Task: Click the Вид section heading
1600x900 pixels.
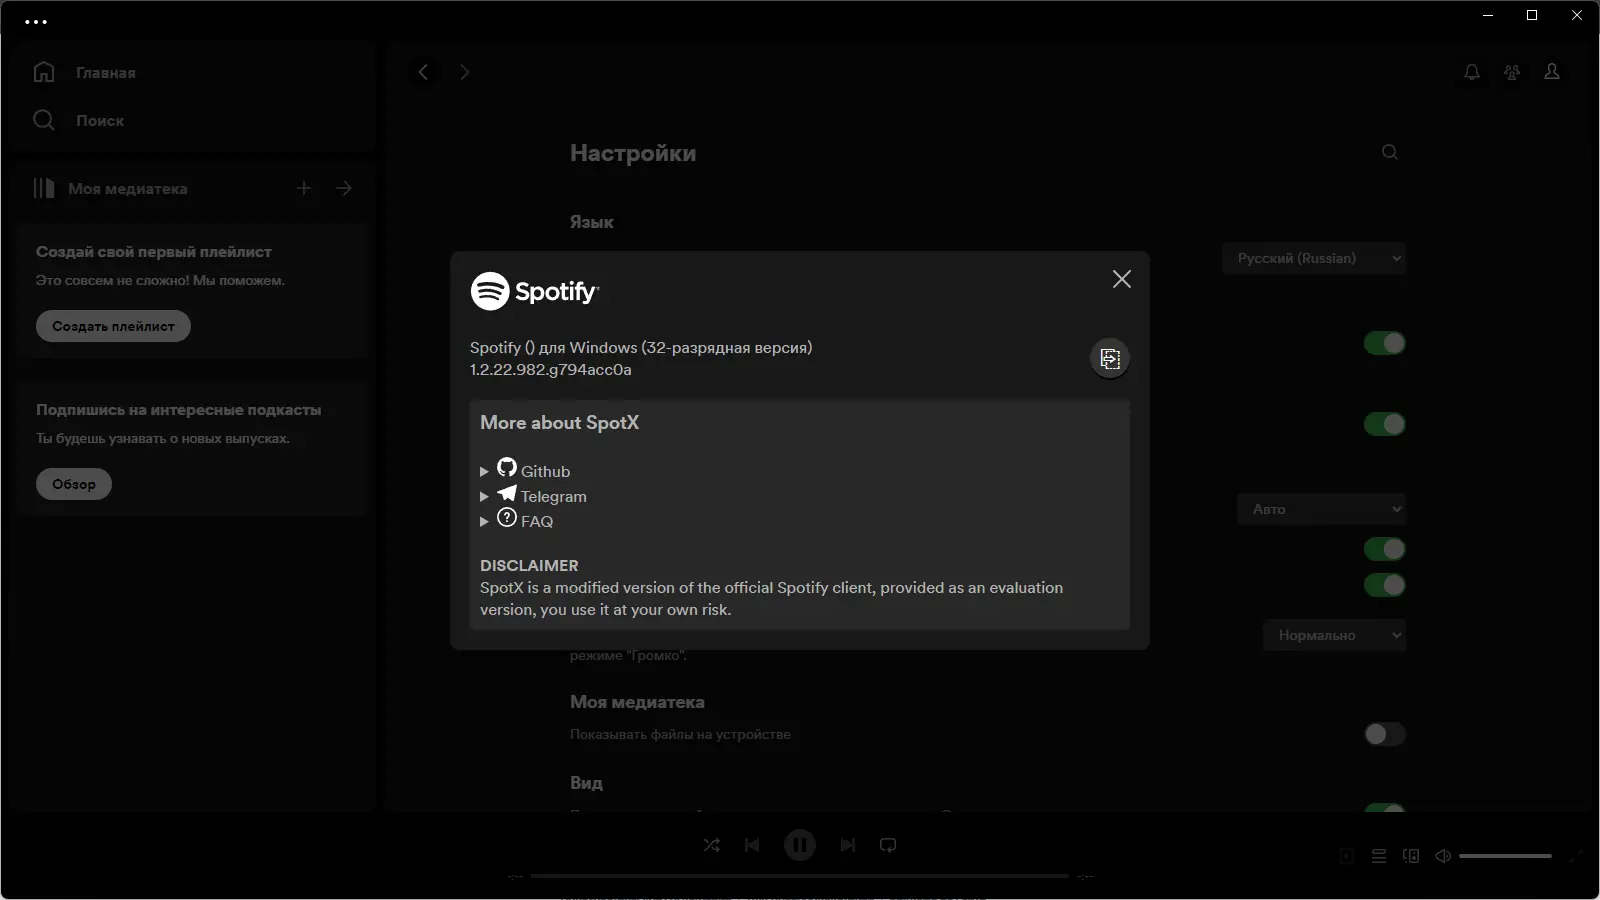Action: 586,783
